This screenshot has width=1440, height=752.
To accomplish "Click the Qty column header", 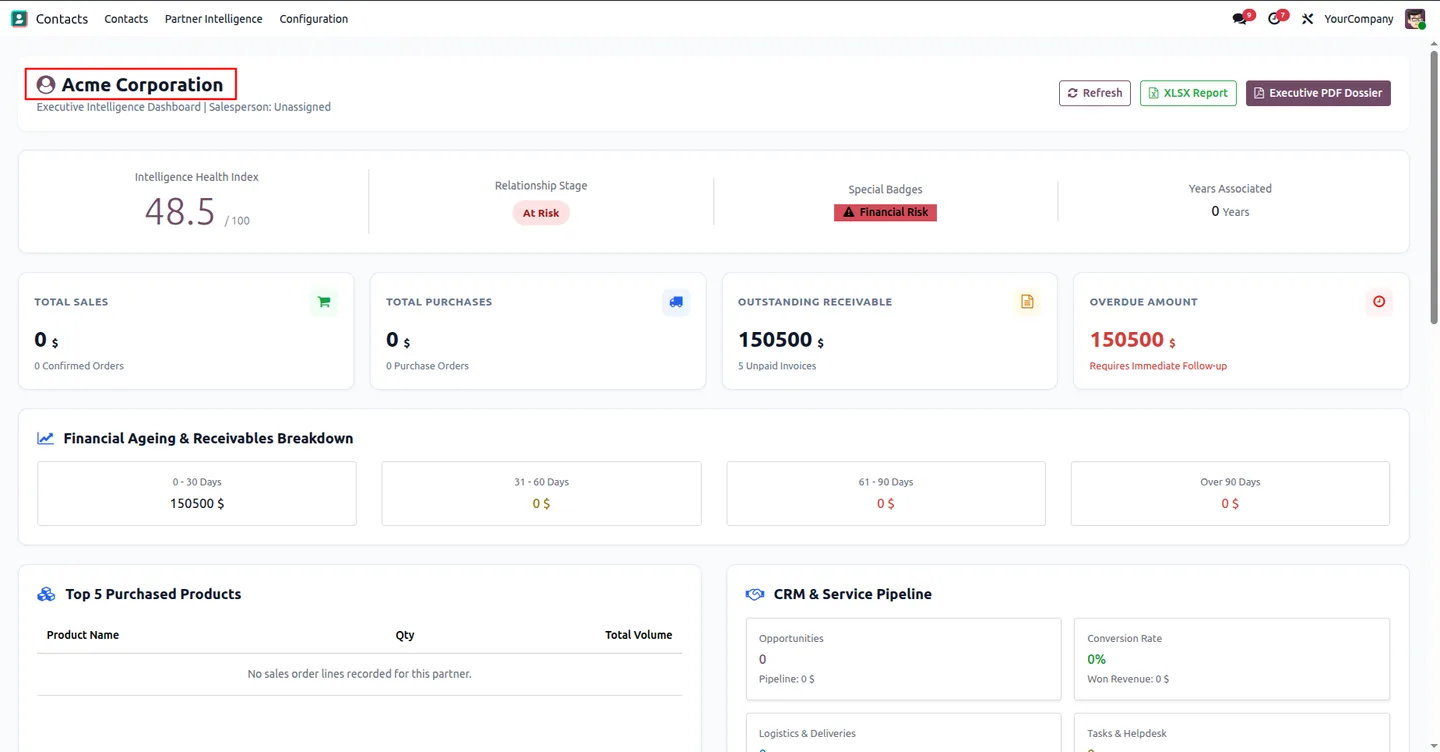I will (x=404, y=635).
